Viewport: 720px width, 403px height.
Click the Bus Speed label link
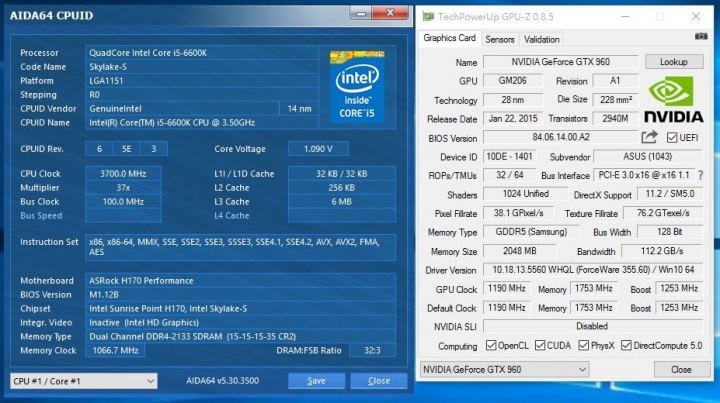[41, 216]
